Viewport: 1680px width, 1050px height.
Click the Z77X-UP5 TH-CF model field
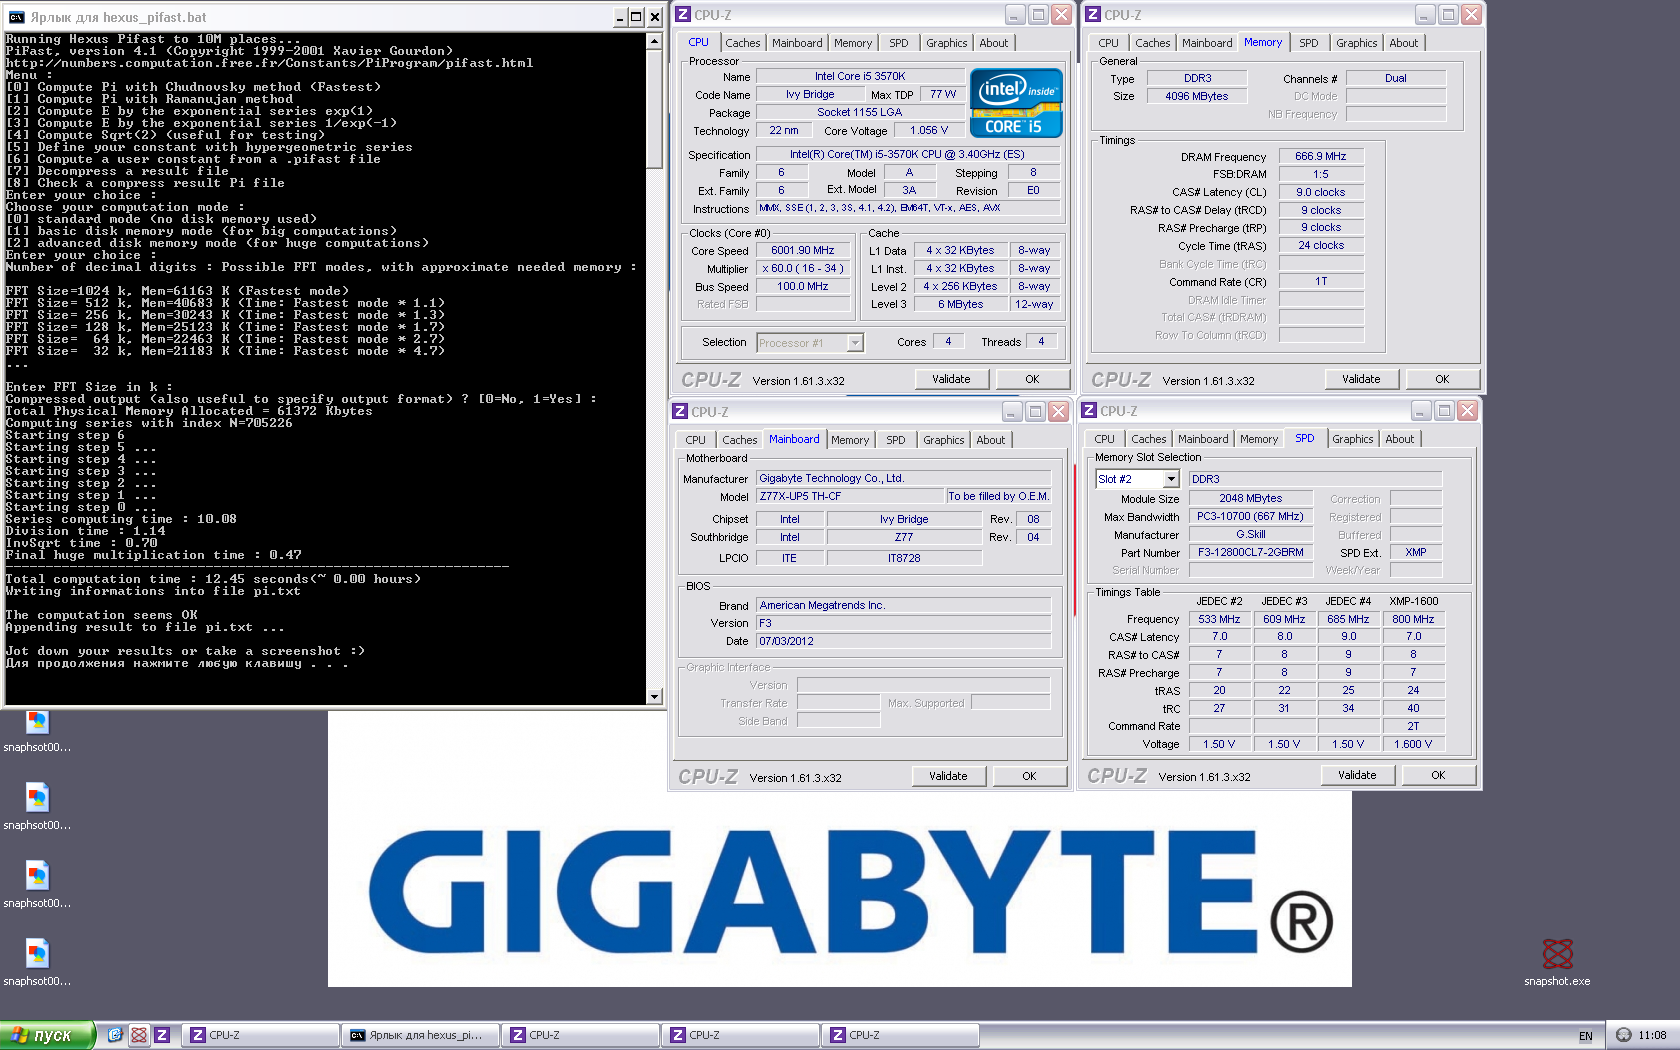click(850, 496)
